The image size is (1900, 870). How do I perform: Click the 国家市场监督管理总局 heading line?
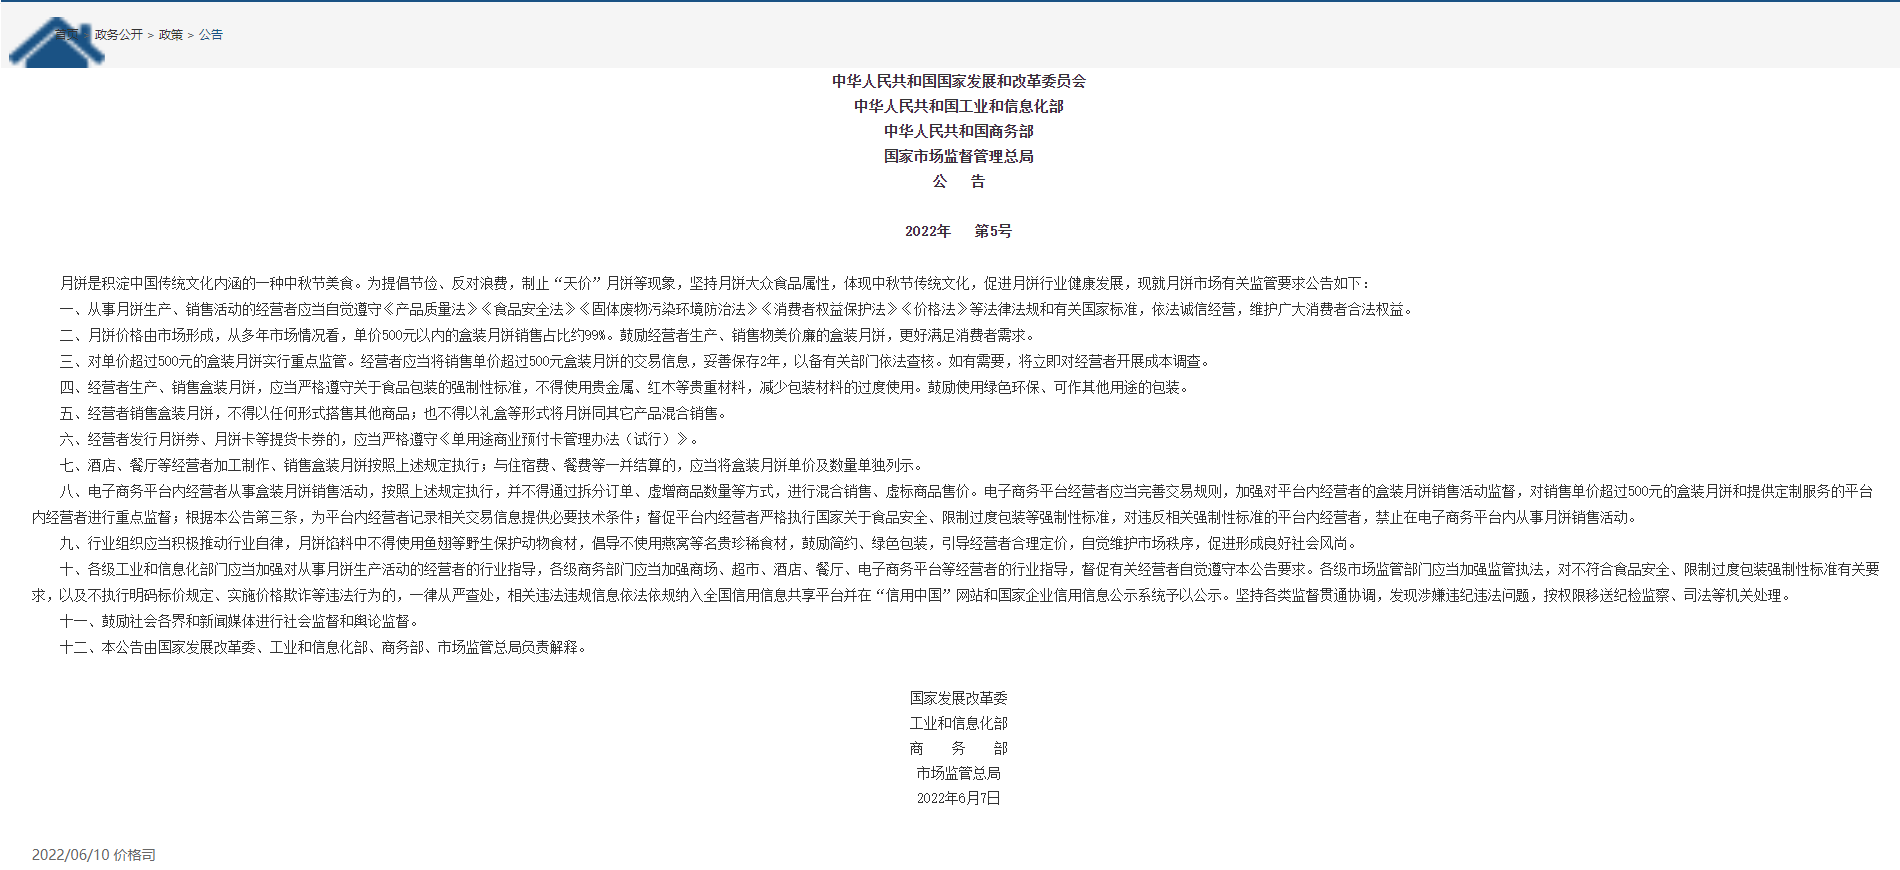[958, 156]
